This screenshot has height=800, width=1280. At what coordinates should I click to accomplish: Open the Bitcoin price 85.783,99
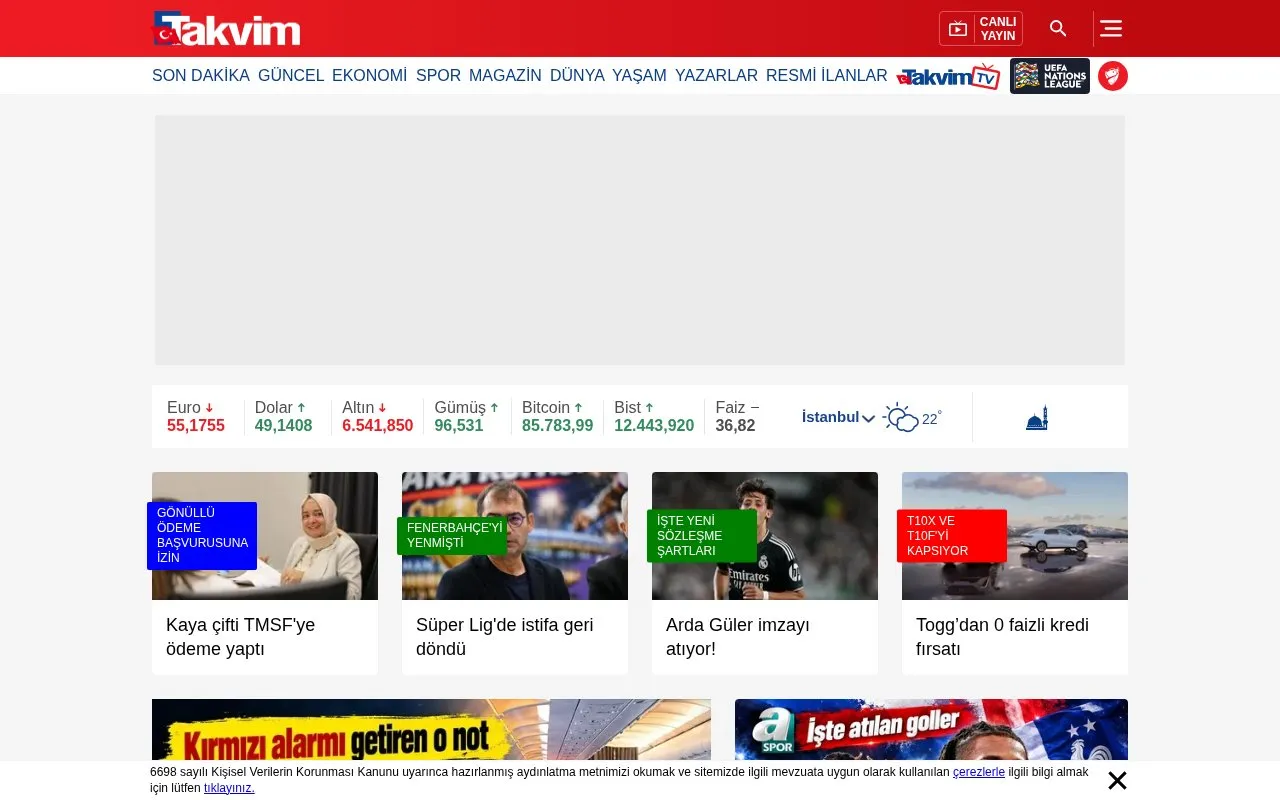(x=558, y=417)
